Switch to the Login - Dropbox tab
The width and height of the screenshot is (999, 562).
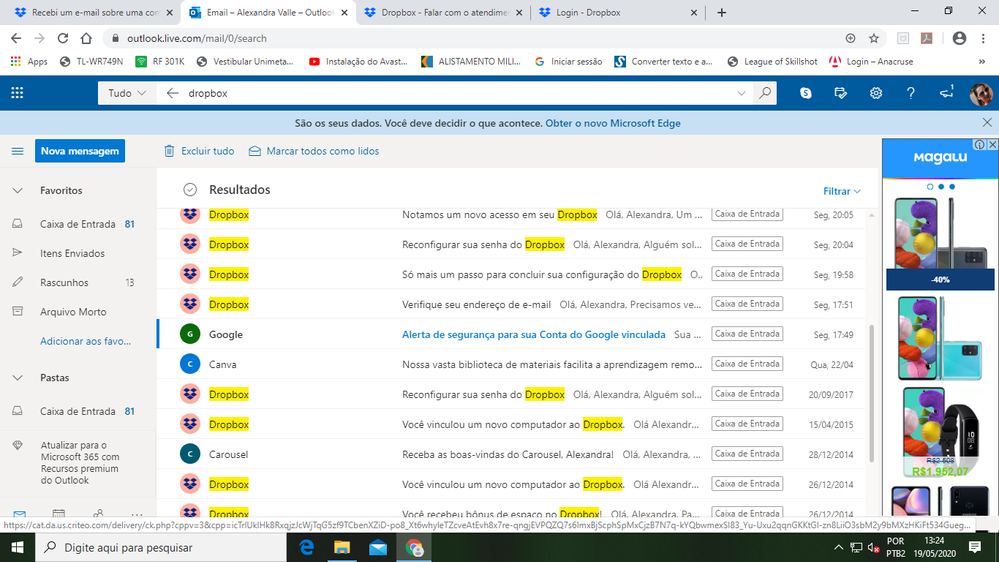click(617, 12)
